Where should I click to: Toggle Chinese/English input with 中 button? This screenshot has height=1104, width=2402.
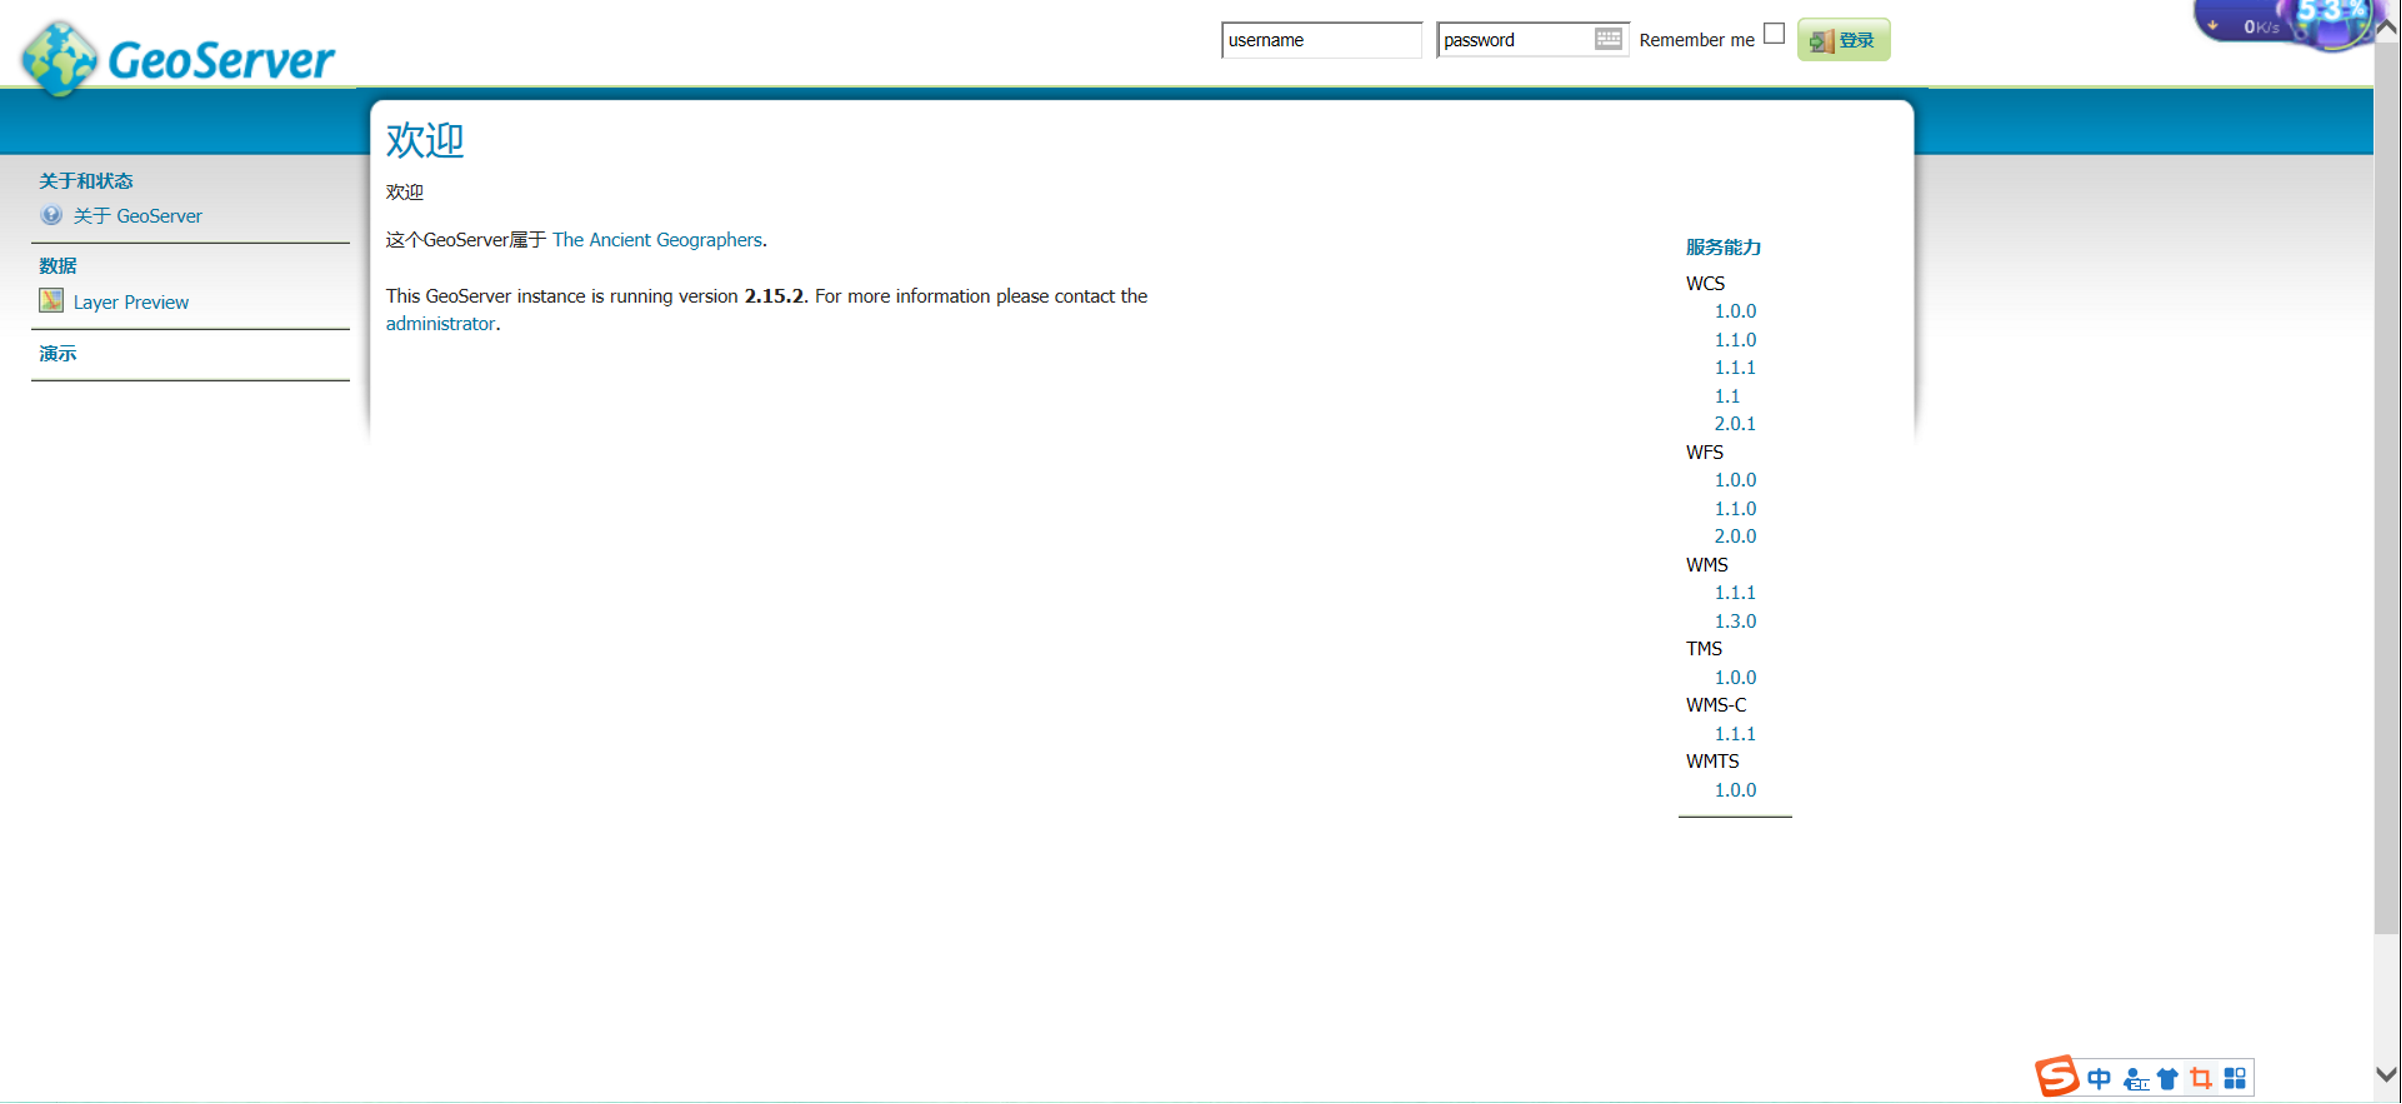(2100, 1077)
